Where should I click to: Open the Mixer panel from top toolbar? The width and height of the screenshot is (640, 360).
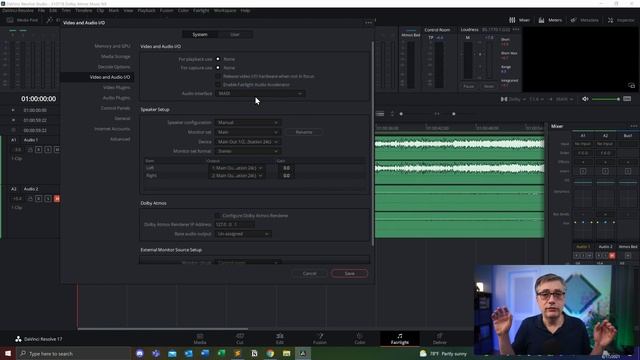tap(519, 20)
